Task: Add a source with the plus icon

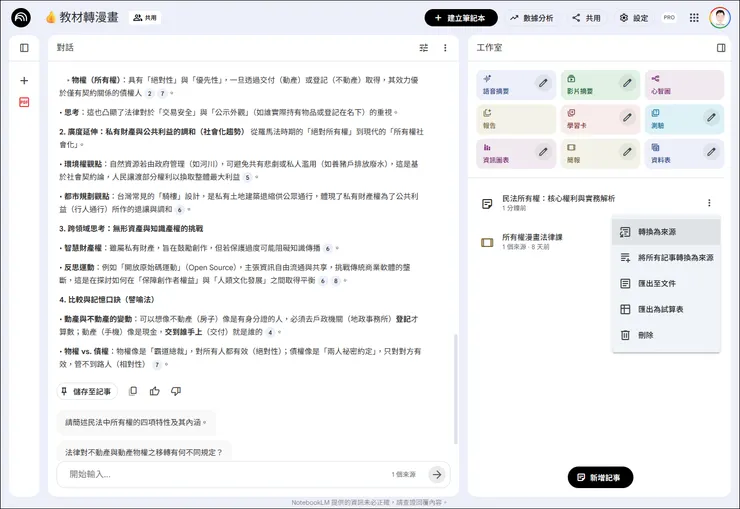Action: (x=24, y=81)
